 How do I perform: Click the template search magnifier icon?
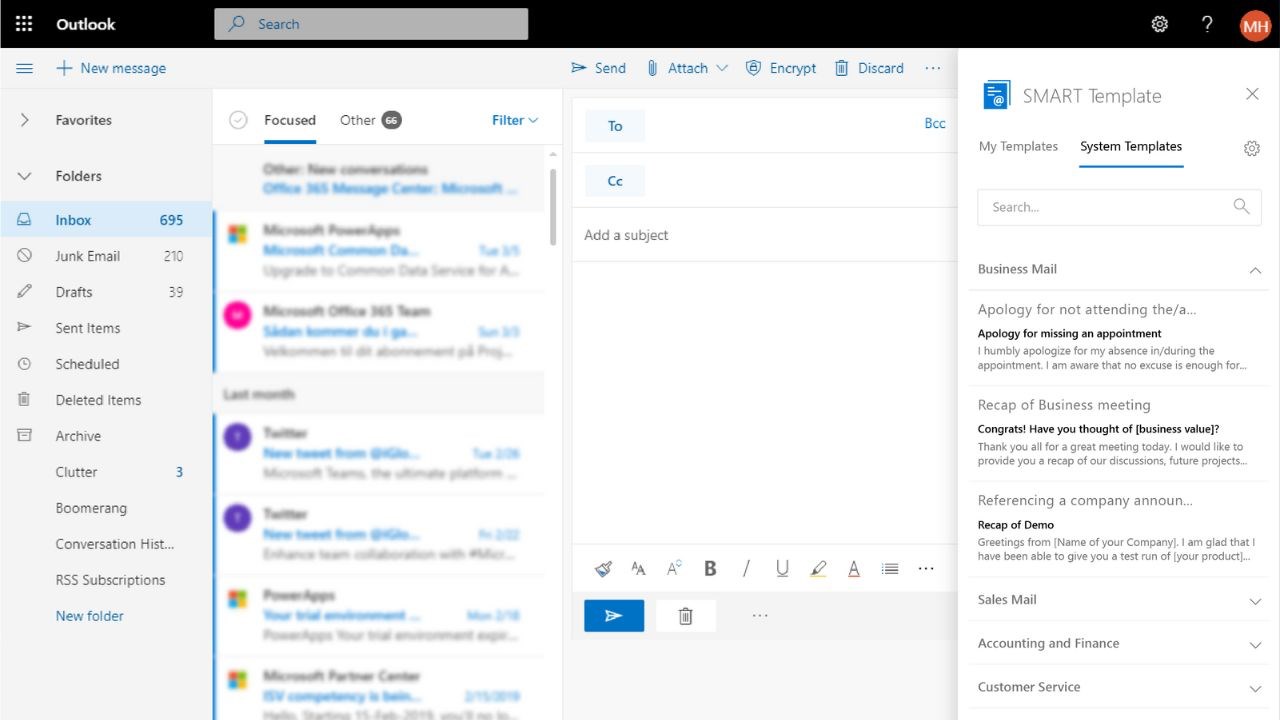click(x=1241, y=206)
